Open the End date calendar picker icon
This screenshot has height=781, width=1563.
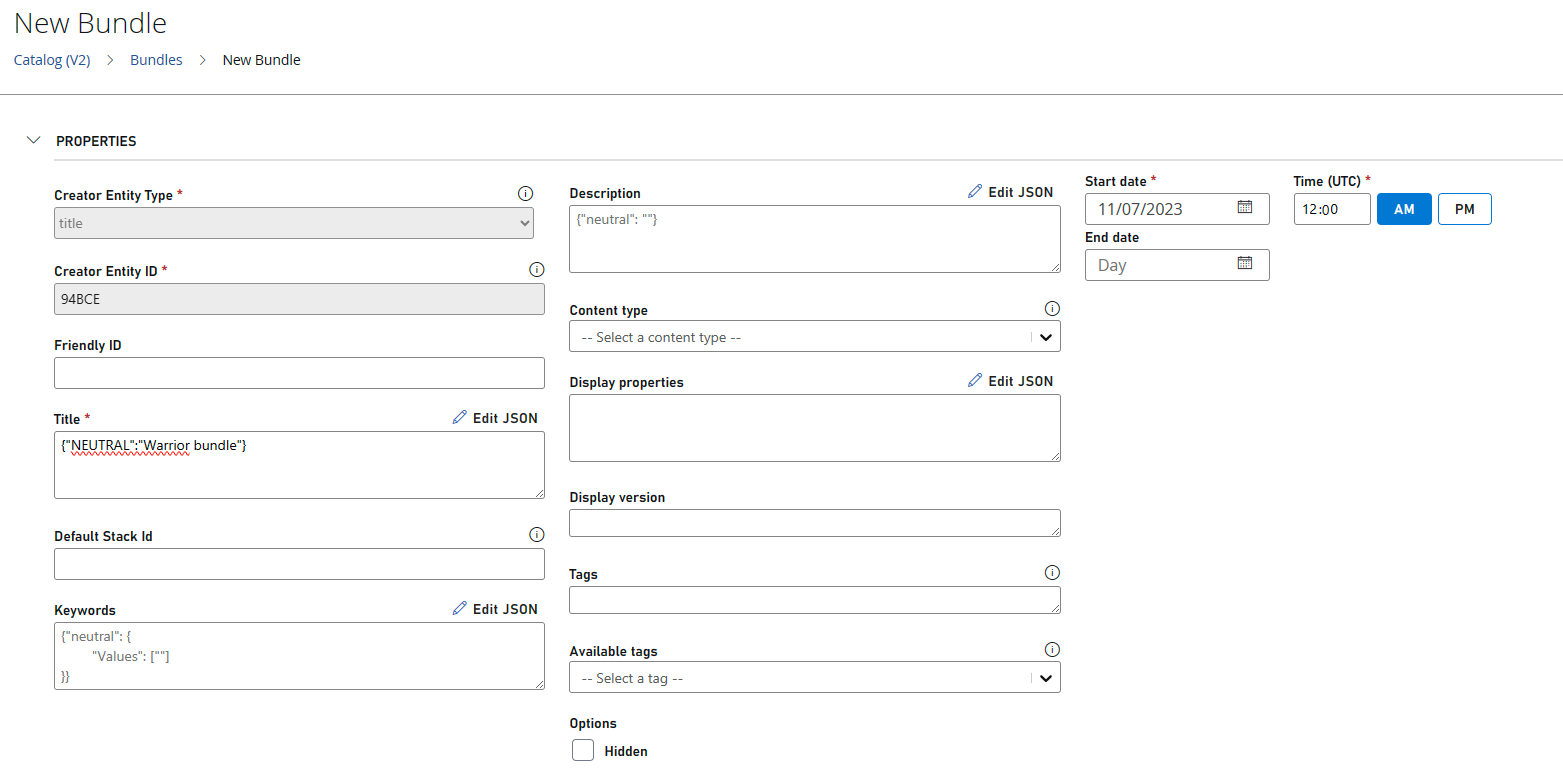[1245, 264]
